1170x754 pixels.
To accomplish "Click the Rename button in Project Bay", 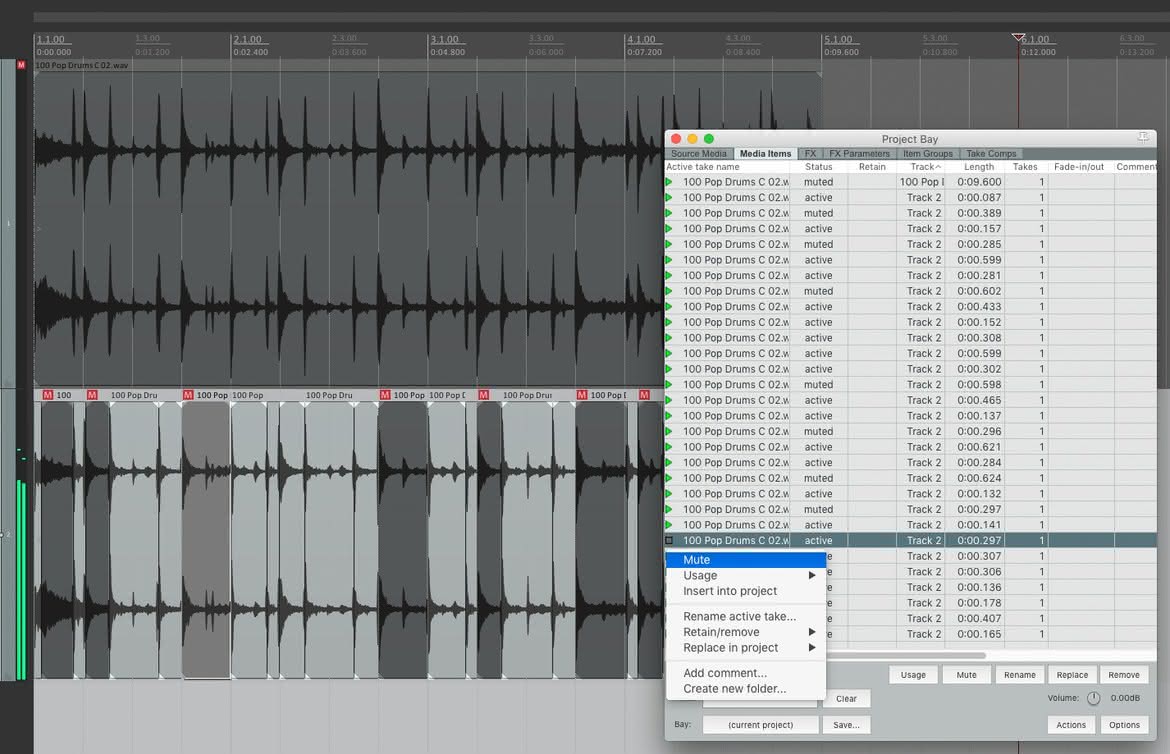I will click(1019, 675).
